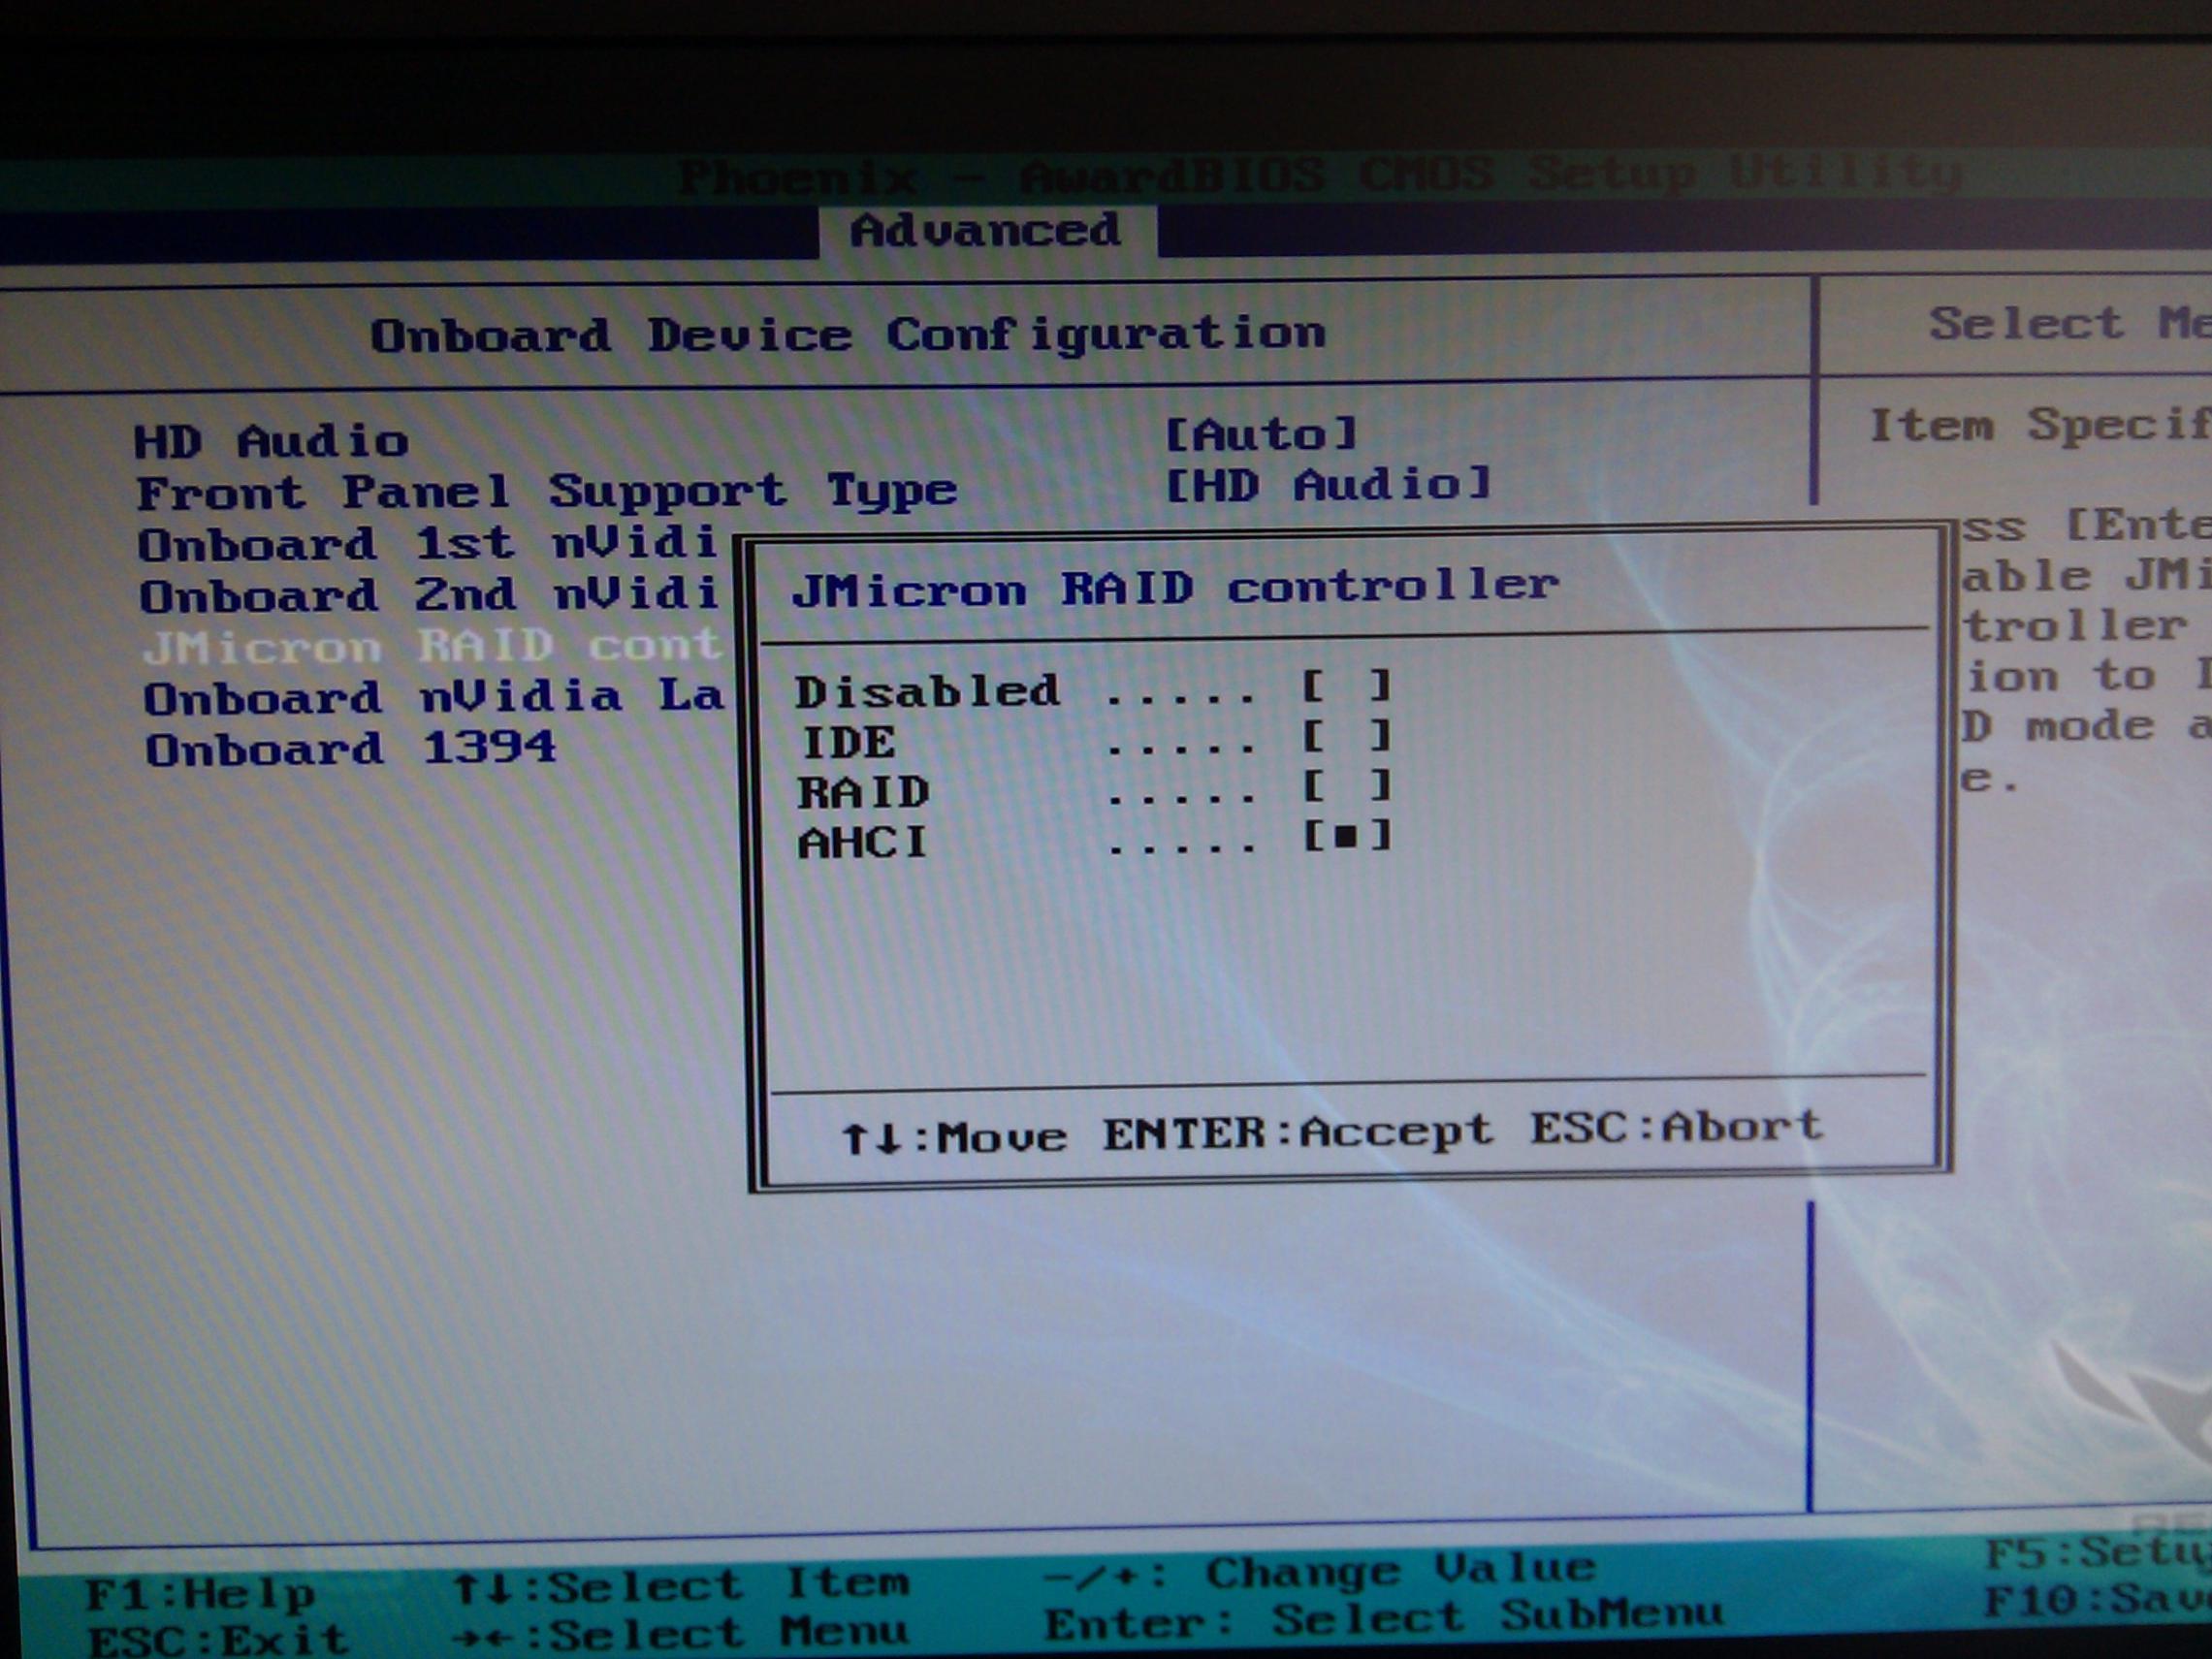
Task: Select the Onboard 1394 item
Action: pos(350,749)
